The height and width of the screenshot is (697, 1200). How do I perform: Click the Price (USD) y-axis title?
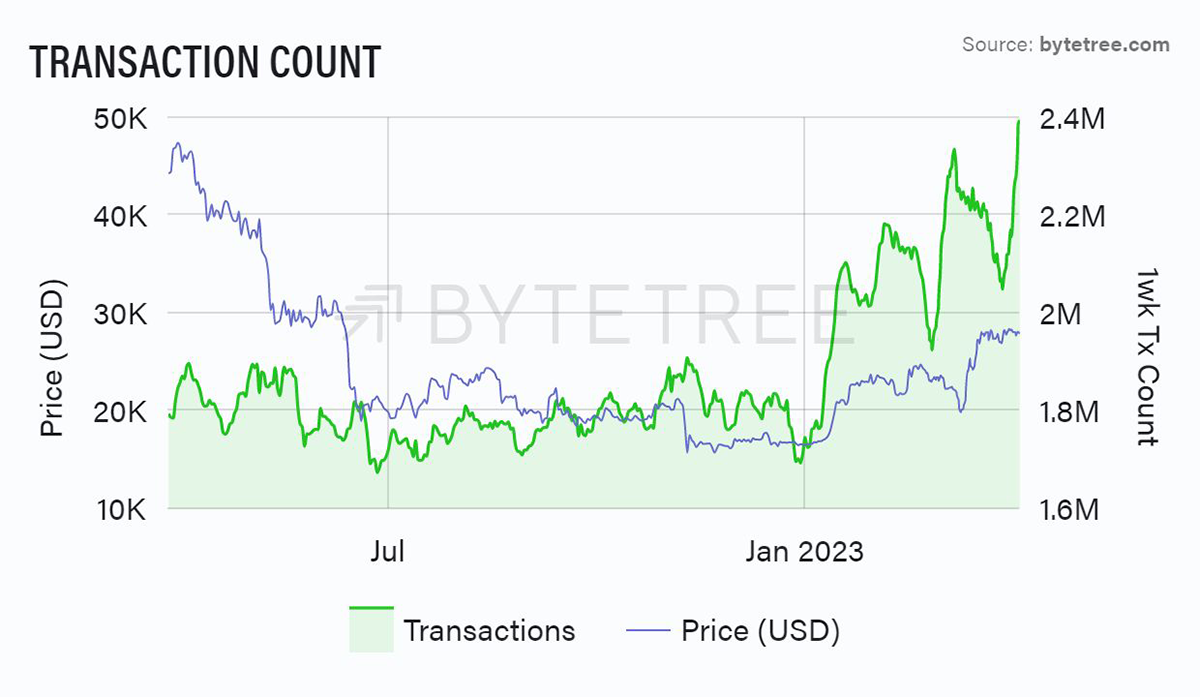tap(53, 361)
